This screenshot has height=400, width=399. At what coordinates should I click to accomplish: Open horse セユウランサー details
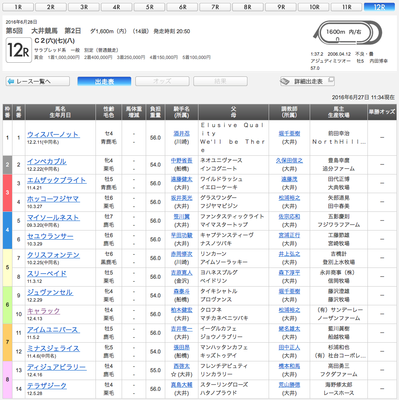[50, 236]
